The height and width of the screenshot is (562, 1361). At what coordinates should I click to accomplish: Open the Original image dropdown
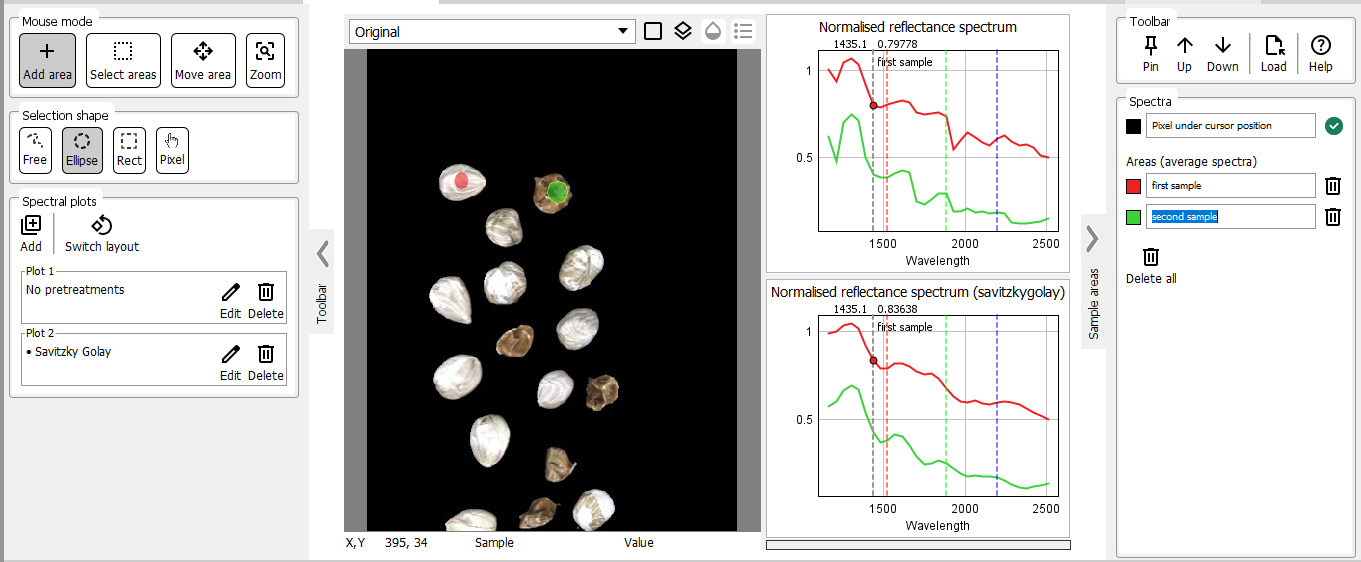(x=492, y=32)
